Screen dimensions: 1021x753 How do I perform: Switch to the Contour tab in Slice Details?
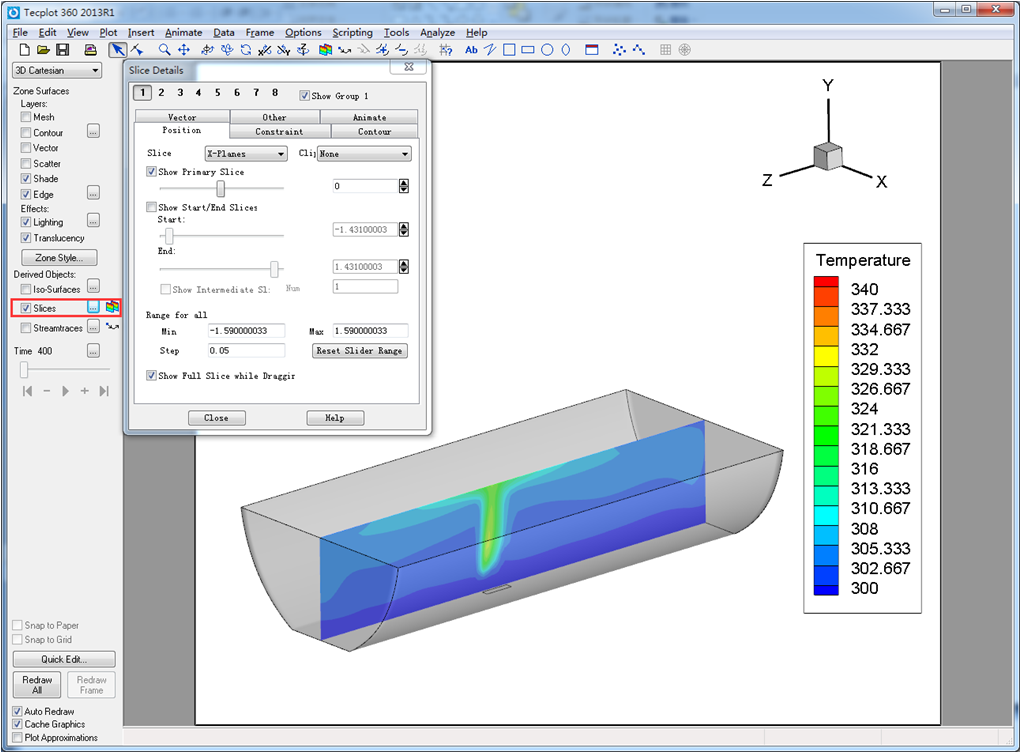tap(374, 132)
